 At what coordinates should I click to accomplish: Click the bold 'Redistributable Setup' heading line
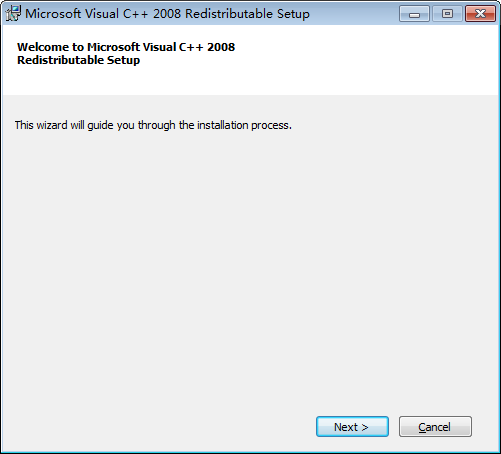coord(79,60)
